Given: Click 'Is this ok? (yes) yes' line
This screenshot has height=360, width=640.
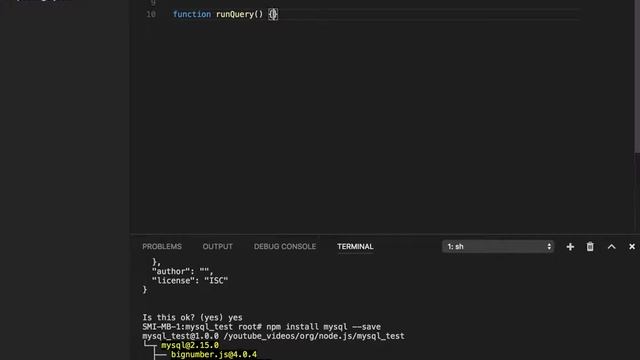Looking at the screenshot, I should pos(192,318).
